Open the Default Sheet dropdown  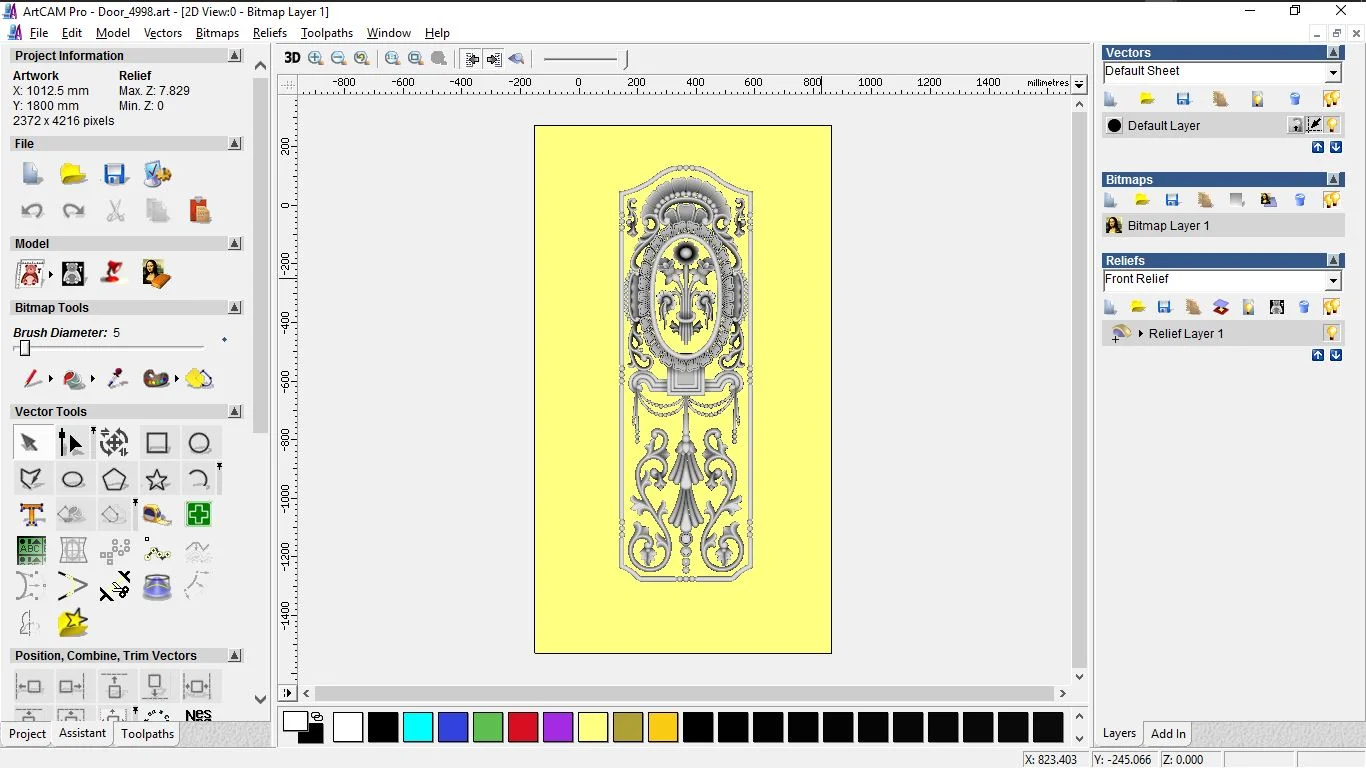click(1333, 73)
